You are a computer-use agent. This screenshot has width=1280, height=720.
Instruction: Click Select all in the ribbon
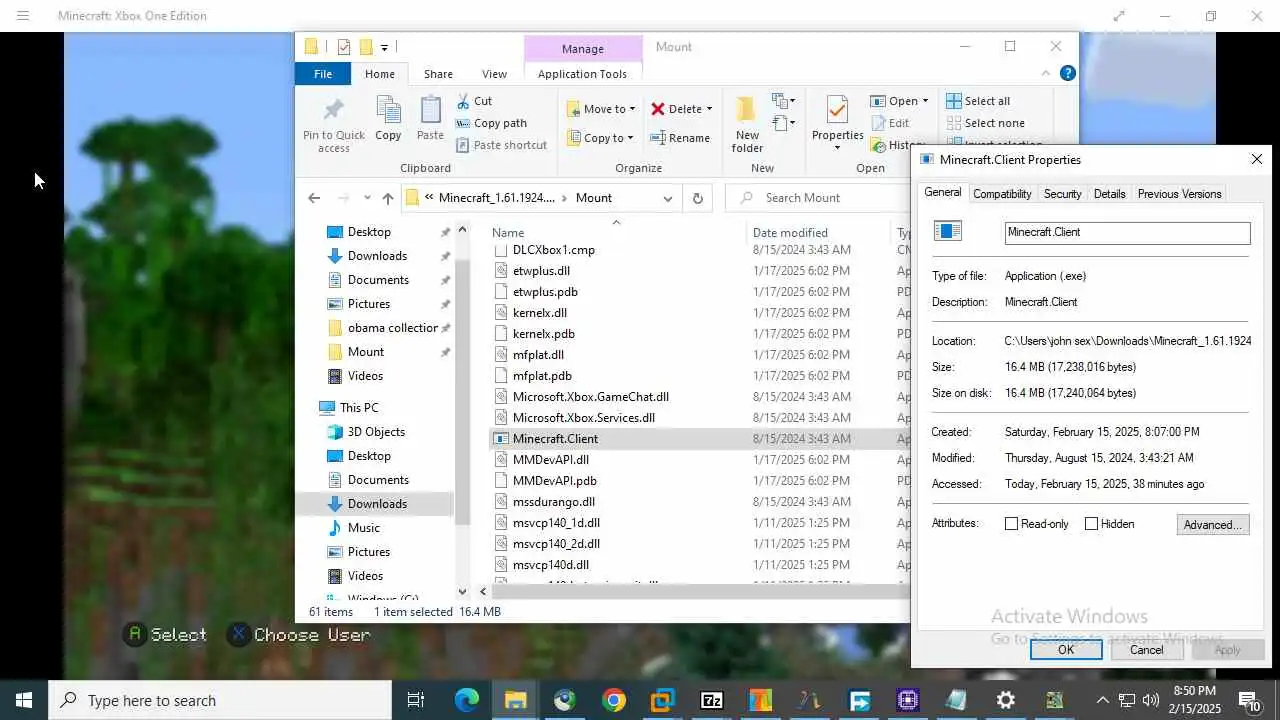(x=978, y=101)
